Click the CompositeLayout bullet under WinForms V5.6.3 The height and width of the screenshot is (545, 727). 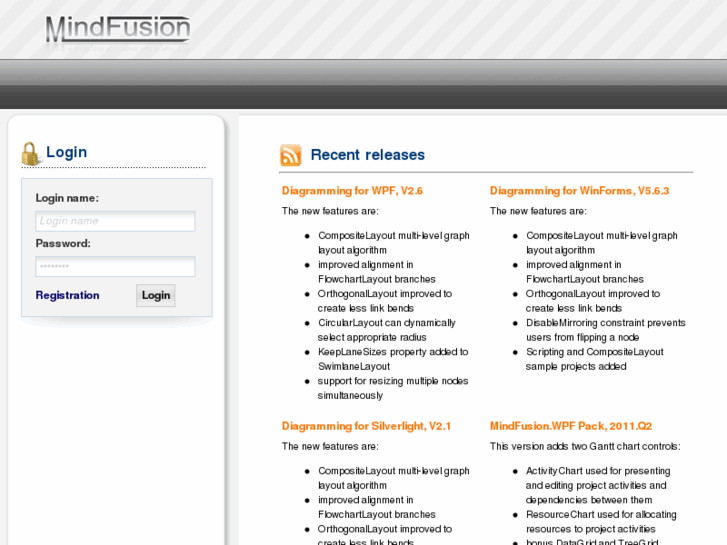click(602, 243)
